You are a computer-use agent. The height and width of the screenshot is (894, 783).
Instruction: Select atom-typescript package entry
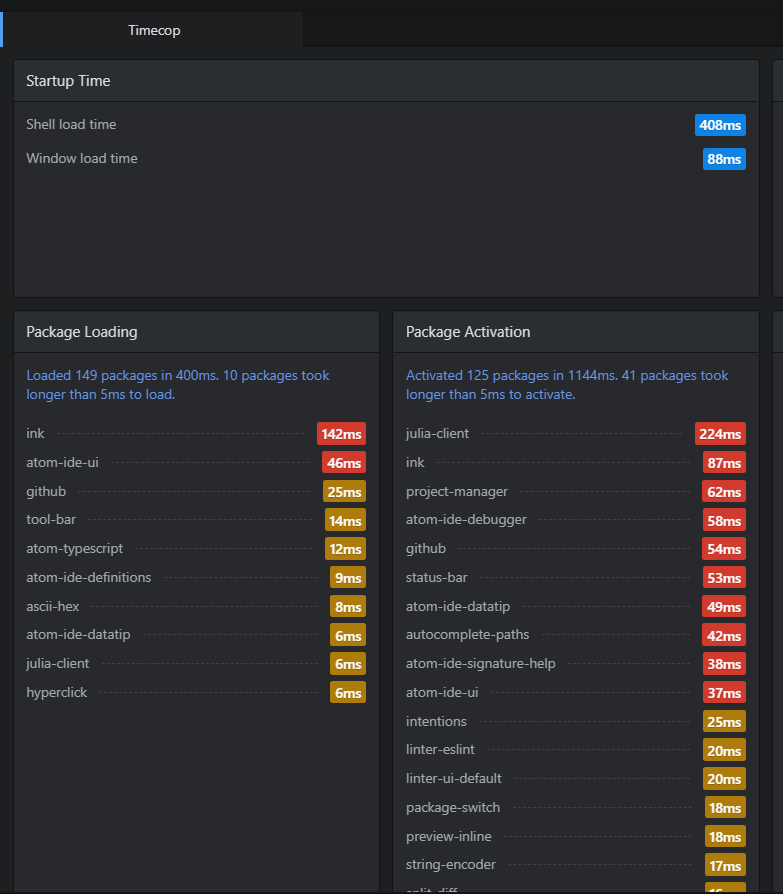75,549
